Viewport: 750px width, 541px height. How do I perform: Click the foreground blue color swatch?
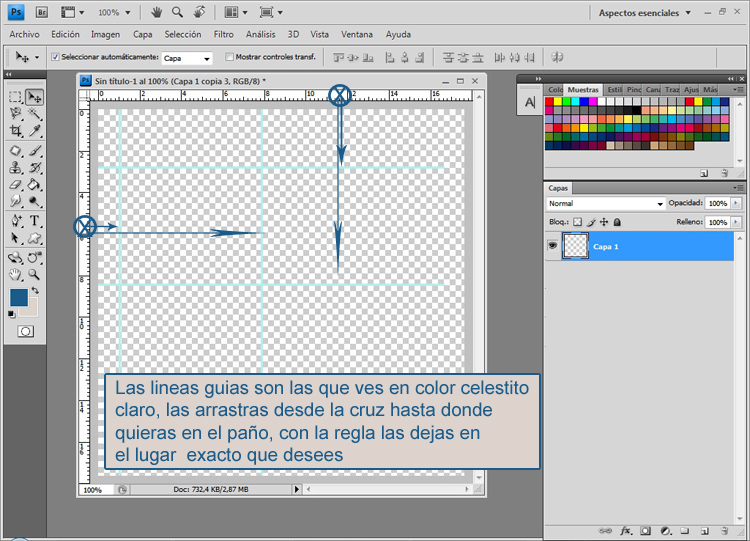coord(18,297)
